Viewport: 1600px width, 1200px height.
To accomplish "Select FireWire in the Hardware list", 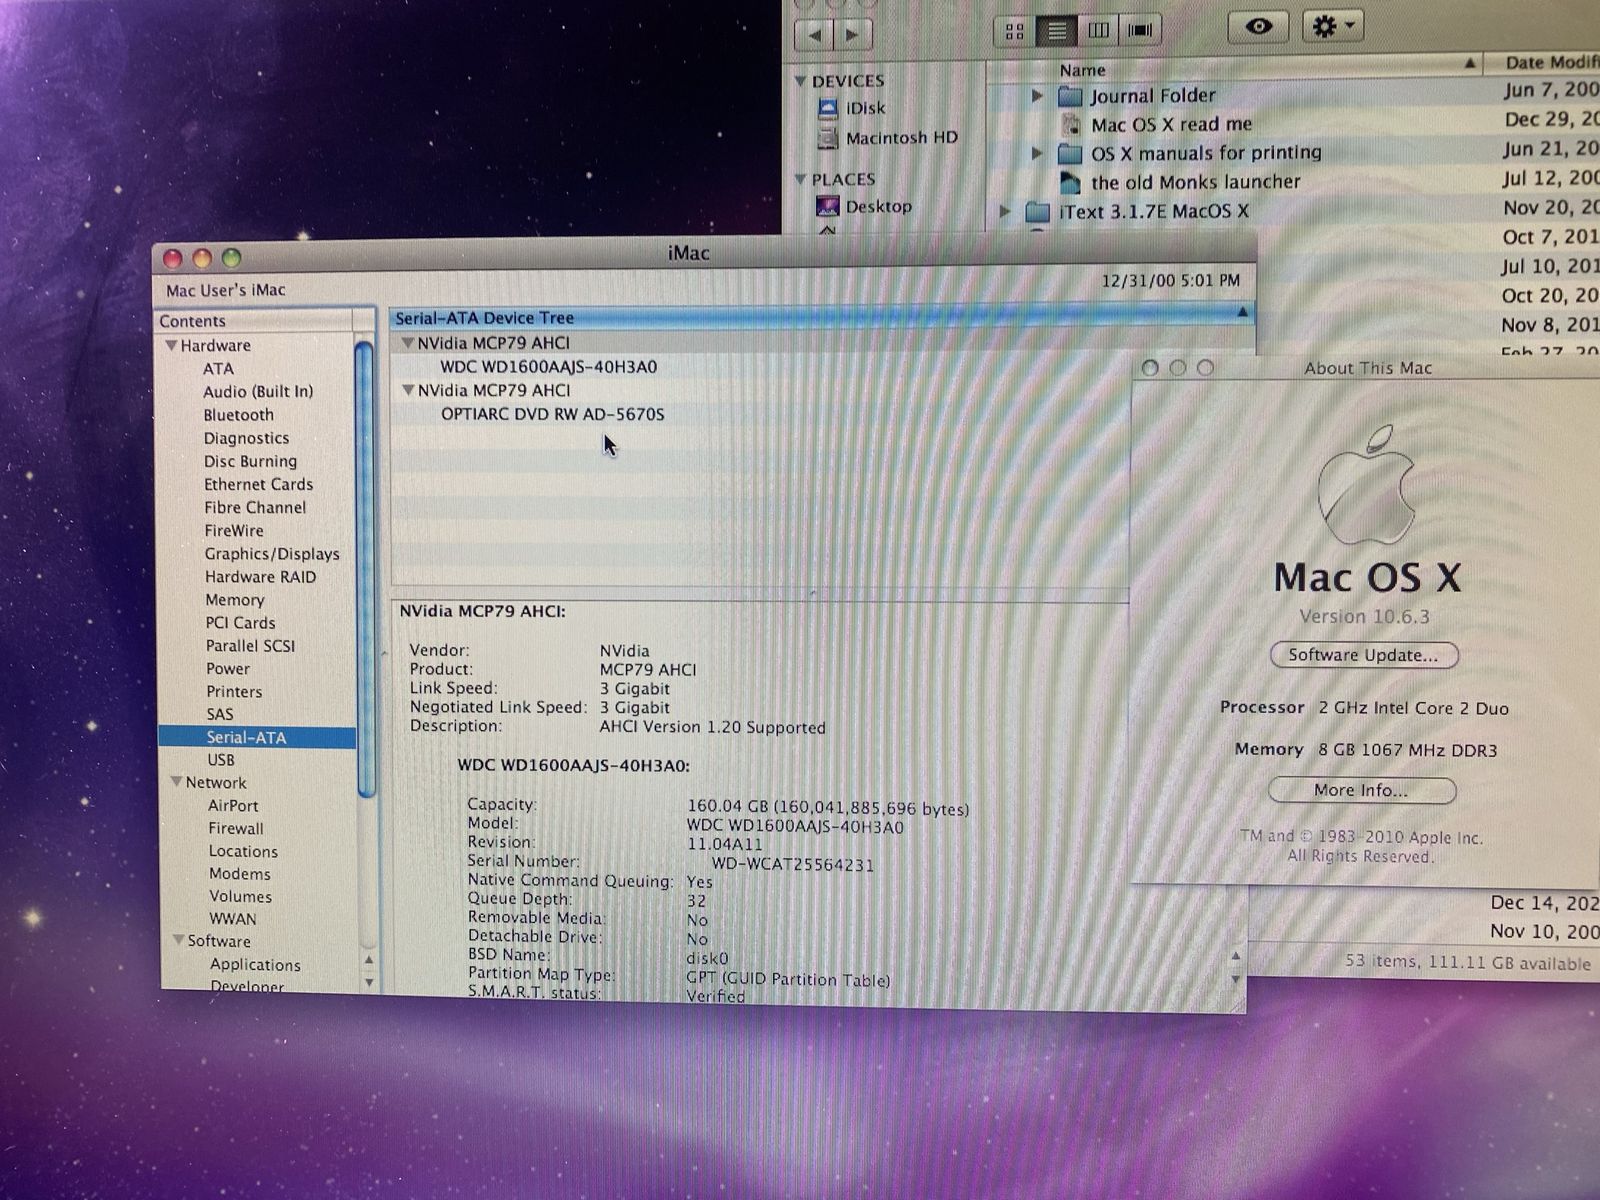I will [234, 530].
